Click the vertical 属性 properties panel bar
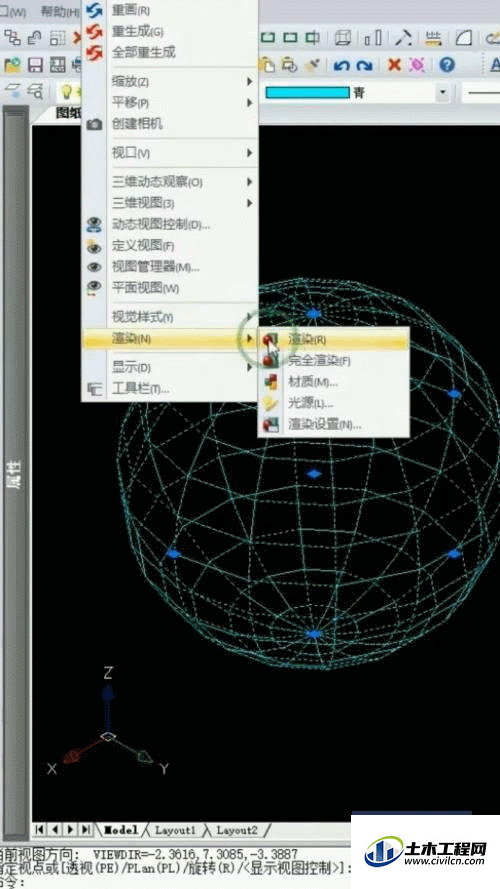 coord(16,472)
